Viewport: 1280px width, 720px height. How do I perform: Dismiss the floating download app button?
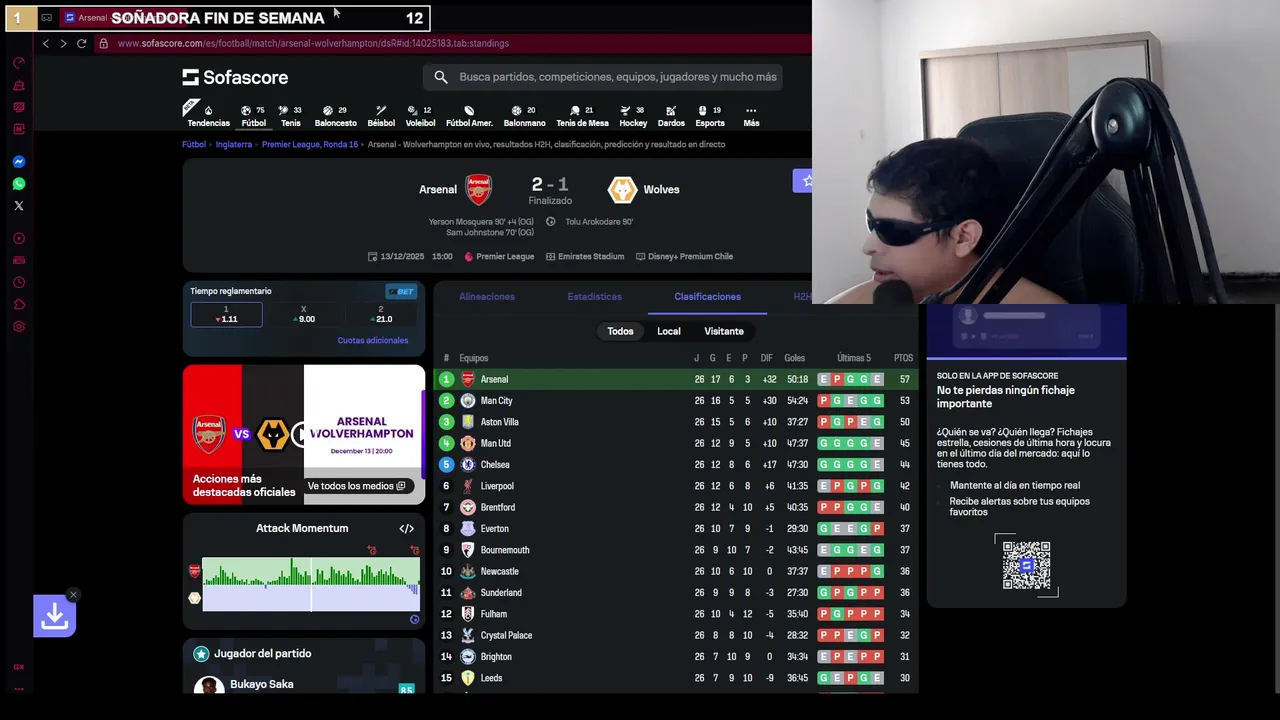click(73, 594)
